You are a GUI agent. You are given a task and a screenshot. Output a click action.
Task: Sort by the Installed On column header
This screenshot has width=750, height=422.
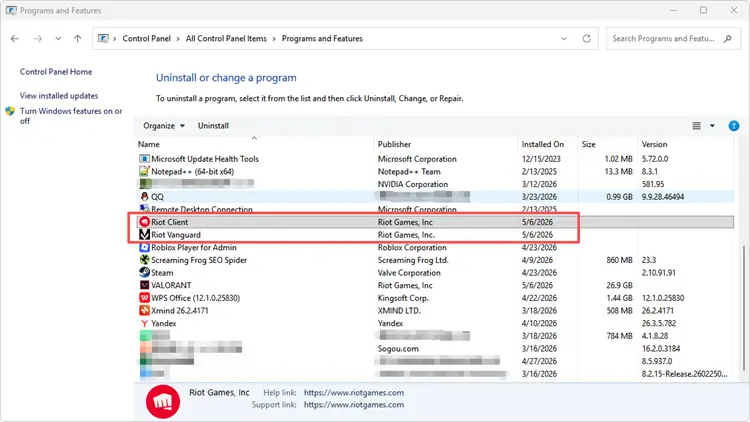(542, 144)
